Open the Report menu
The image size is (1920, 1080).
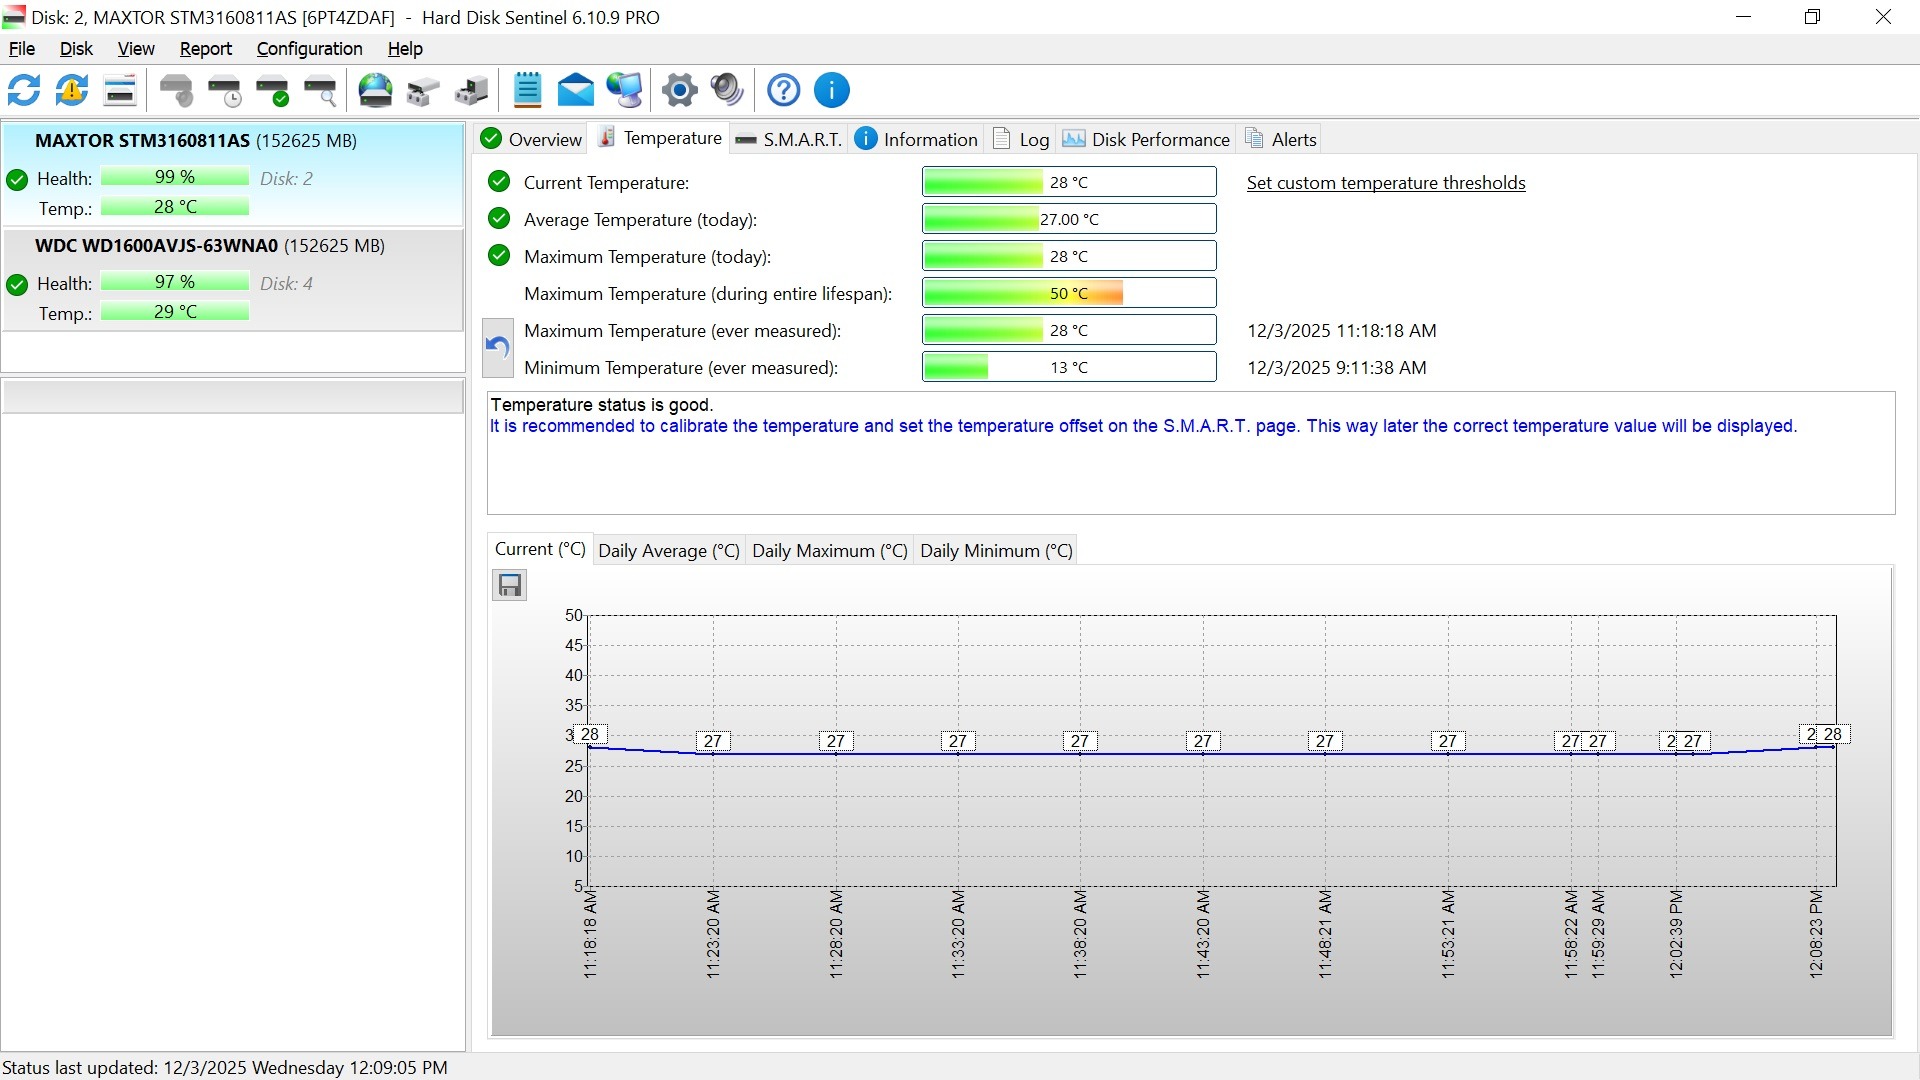click(205, 48)
